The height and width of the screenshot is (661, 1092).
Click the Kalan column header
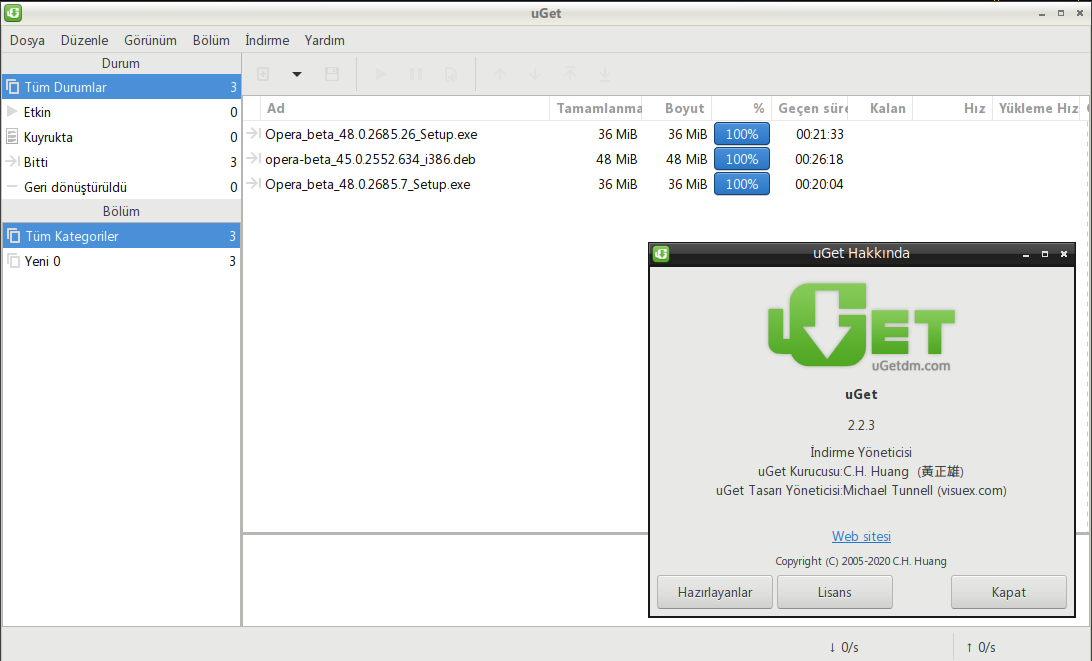pos(880,108)
